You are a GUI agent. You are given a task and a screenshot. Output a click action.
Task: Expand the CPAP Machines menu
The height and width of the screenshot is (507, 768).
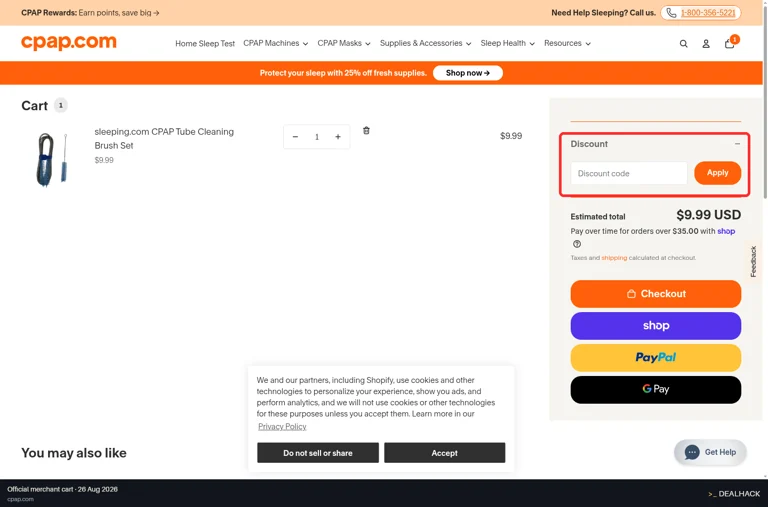(276, 43)
